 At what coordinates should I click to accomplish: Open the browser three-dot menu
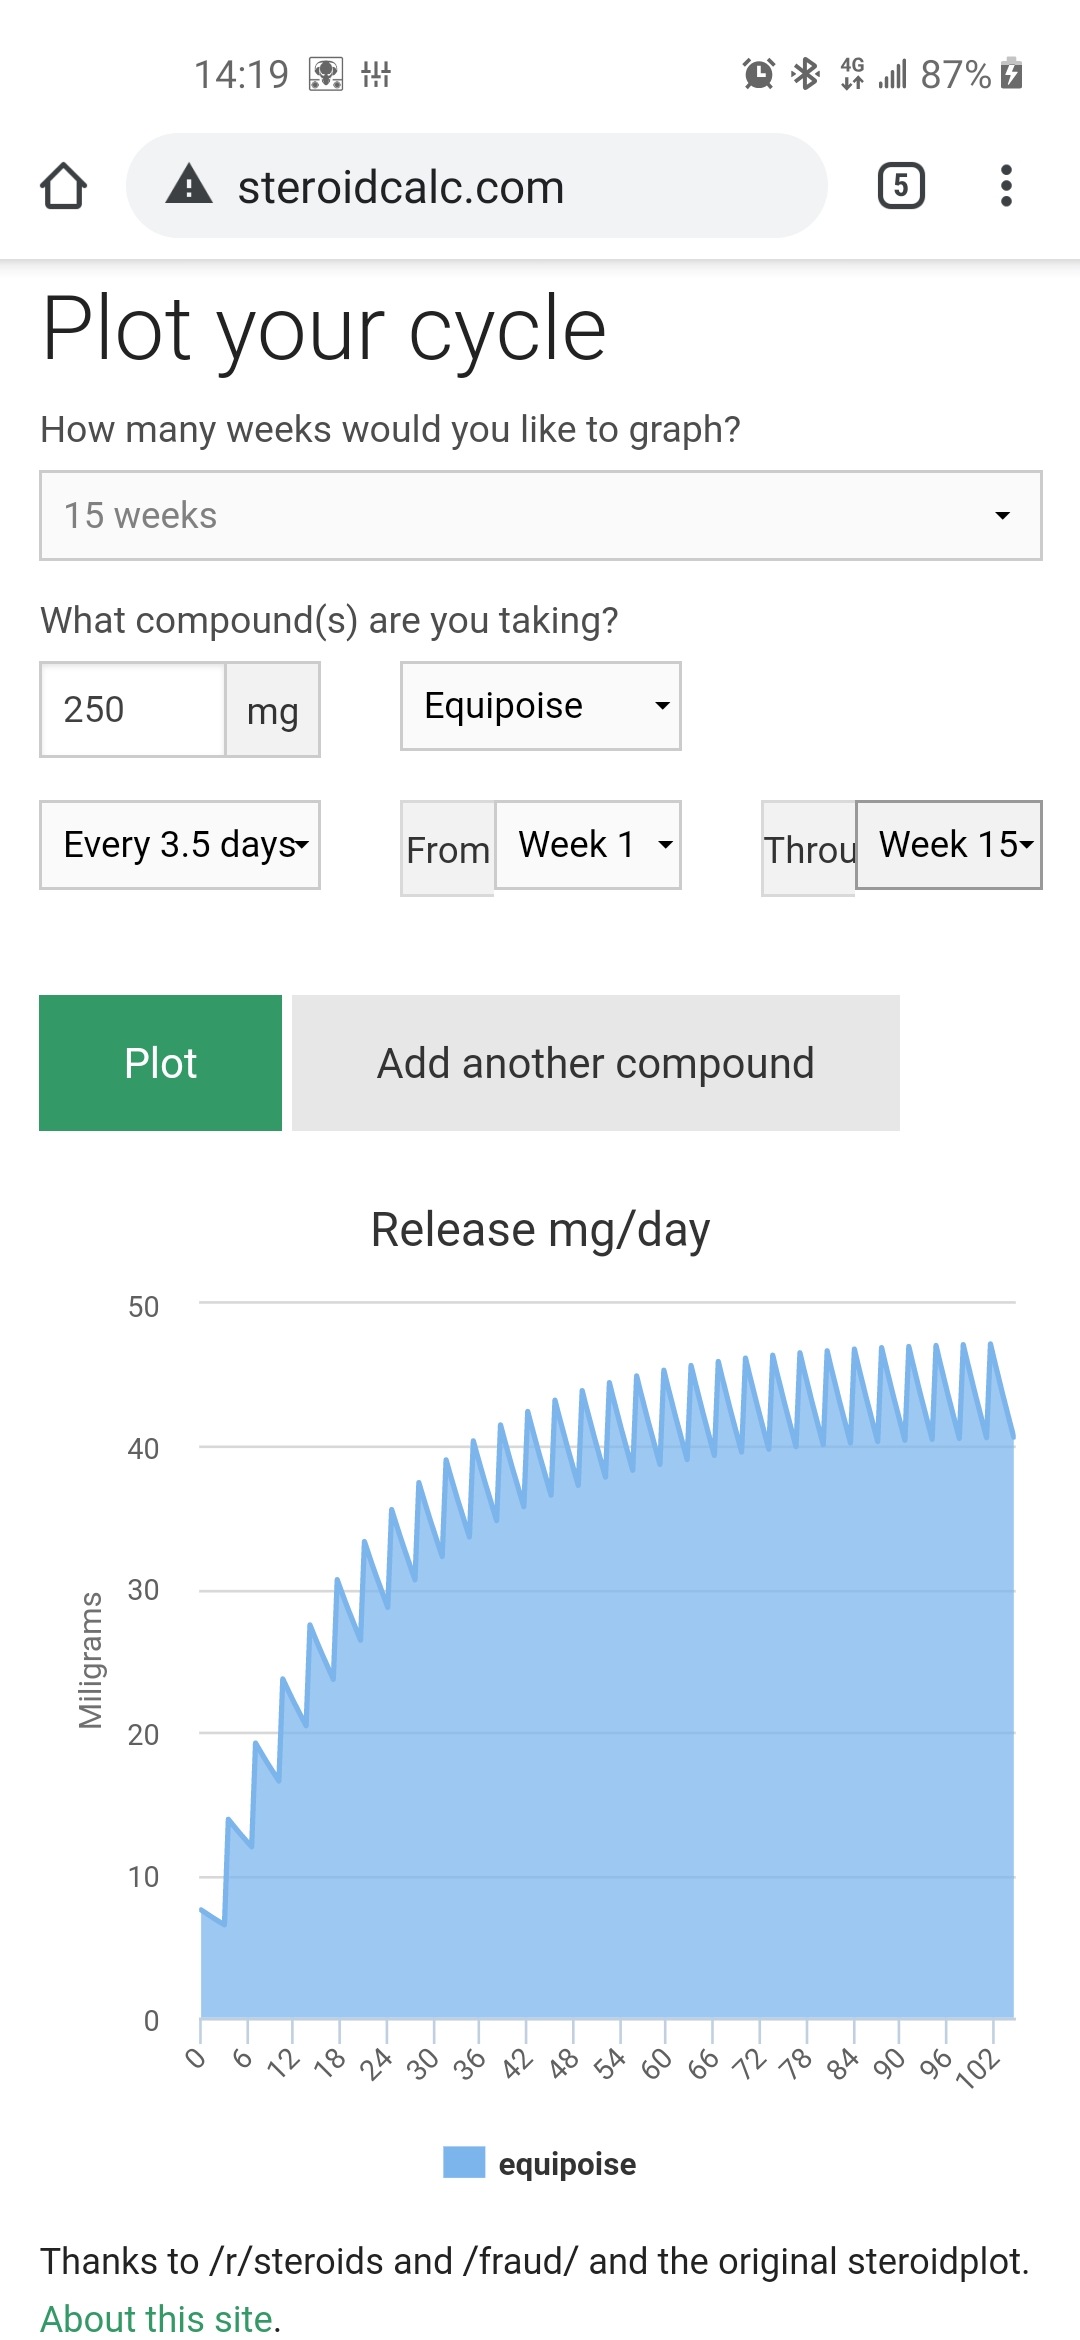click(x=1006, y=186)
